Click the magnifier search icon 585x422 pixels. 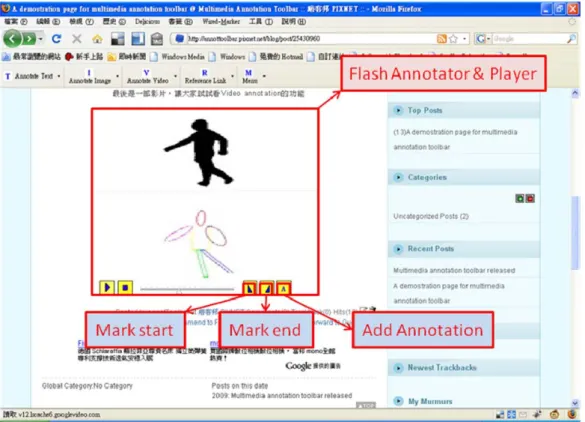click(x=571, y=38)
